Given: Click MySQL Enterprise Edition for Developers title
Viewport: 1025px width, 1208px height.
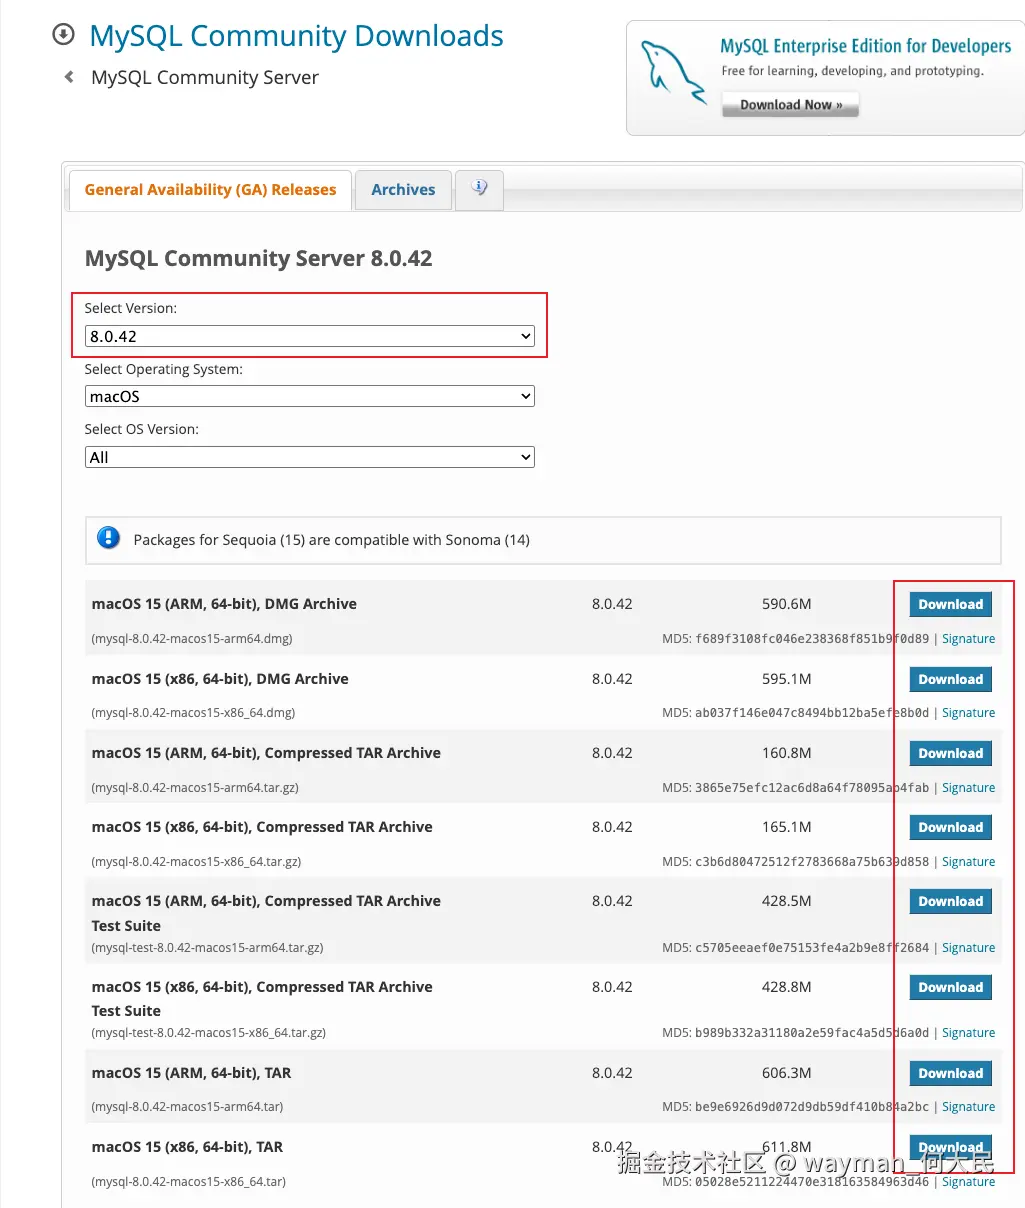Looking at the screenshot, I should pos(865,46).
